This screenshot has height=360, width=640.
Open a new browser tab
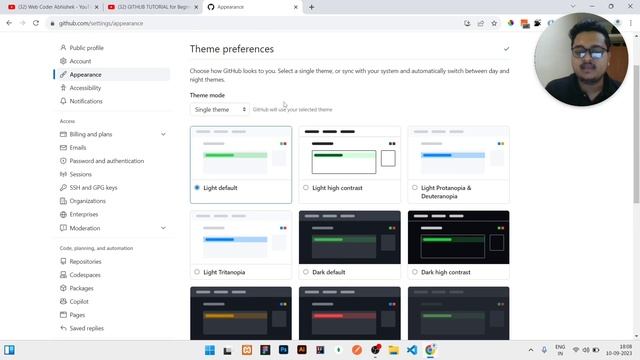(x=311, y=7)
